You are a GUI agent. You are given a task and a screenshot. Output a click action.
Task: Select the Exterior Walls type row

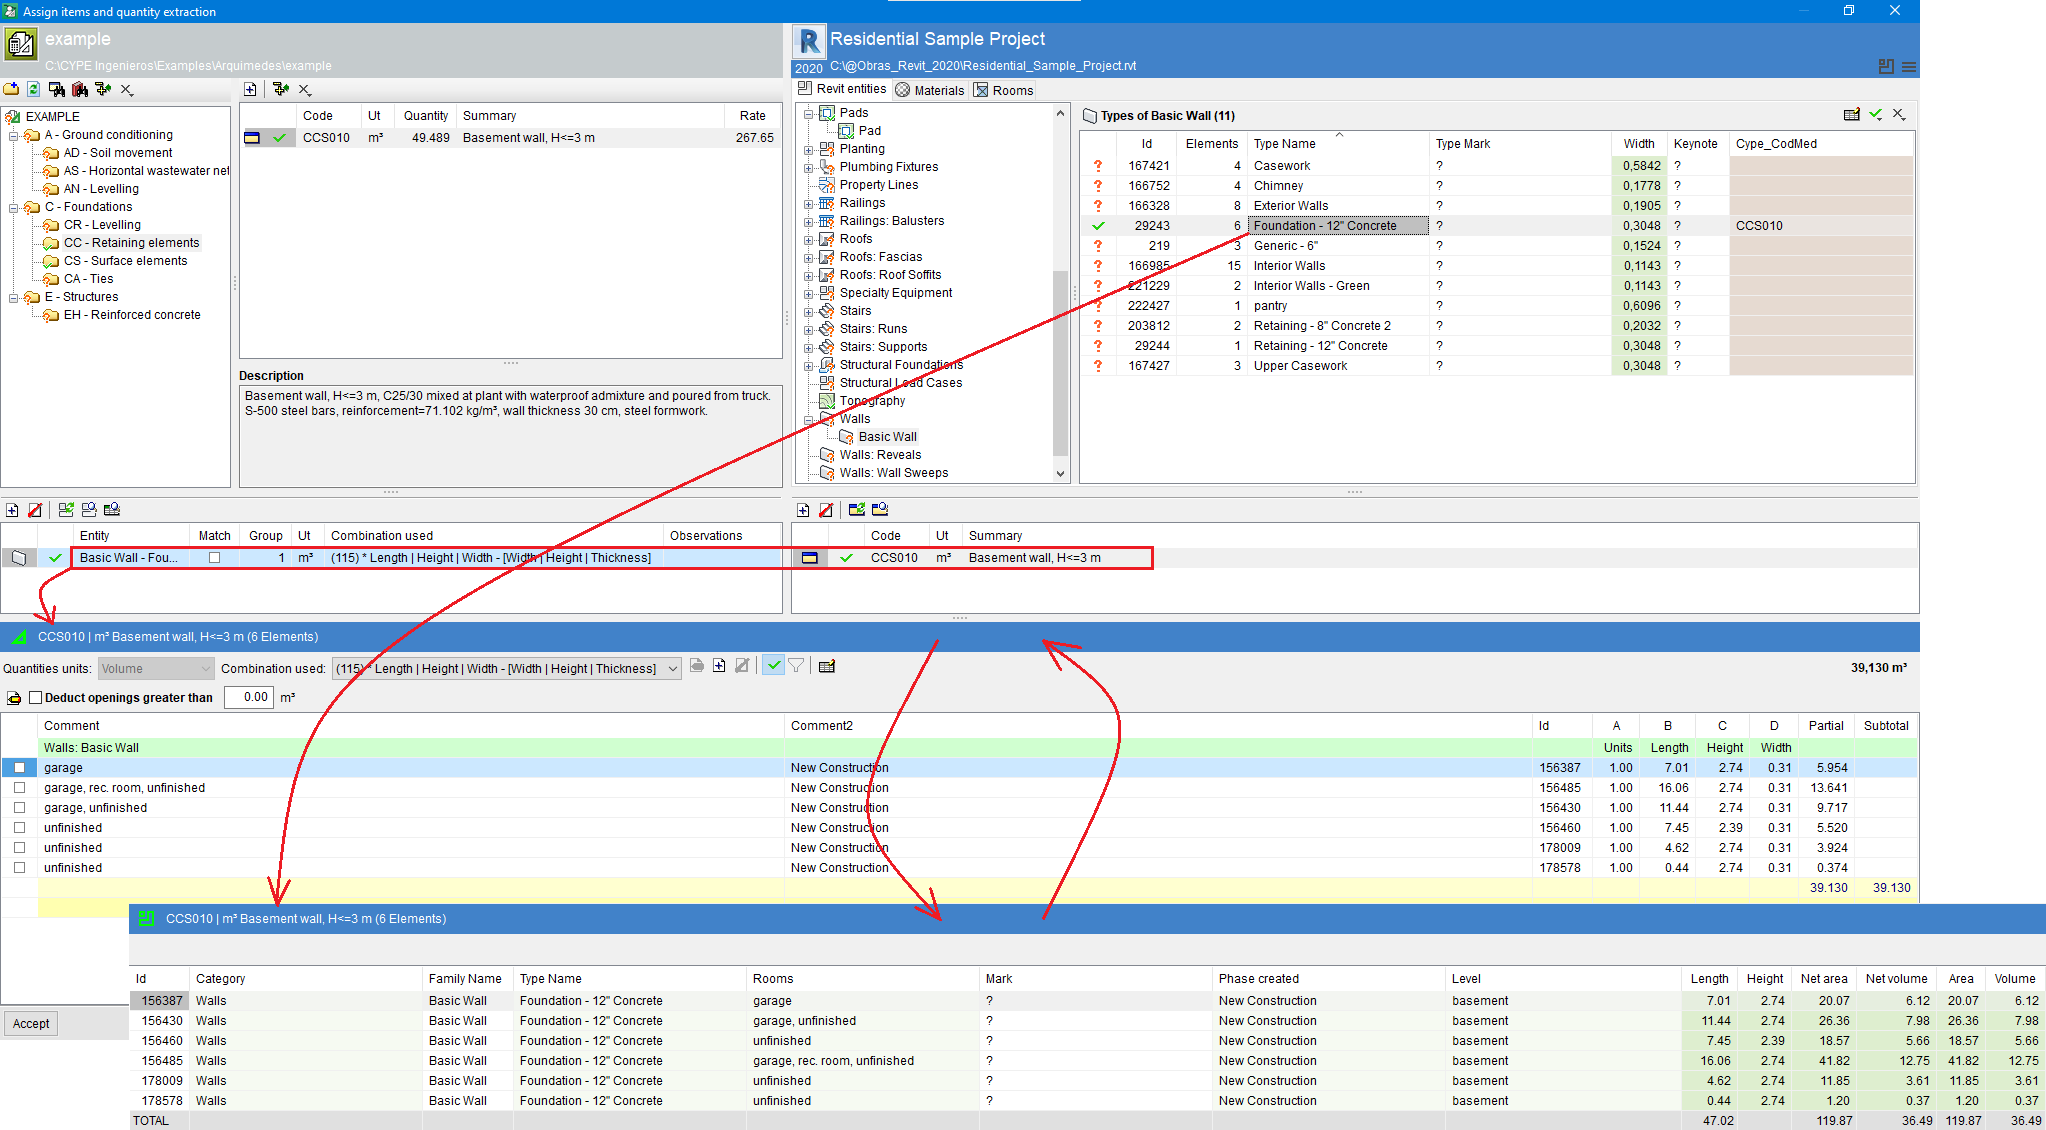click(x=1496, y=206)
